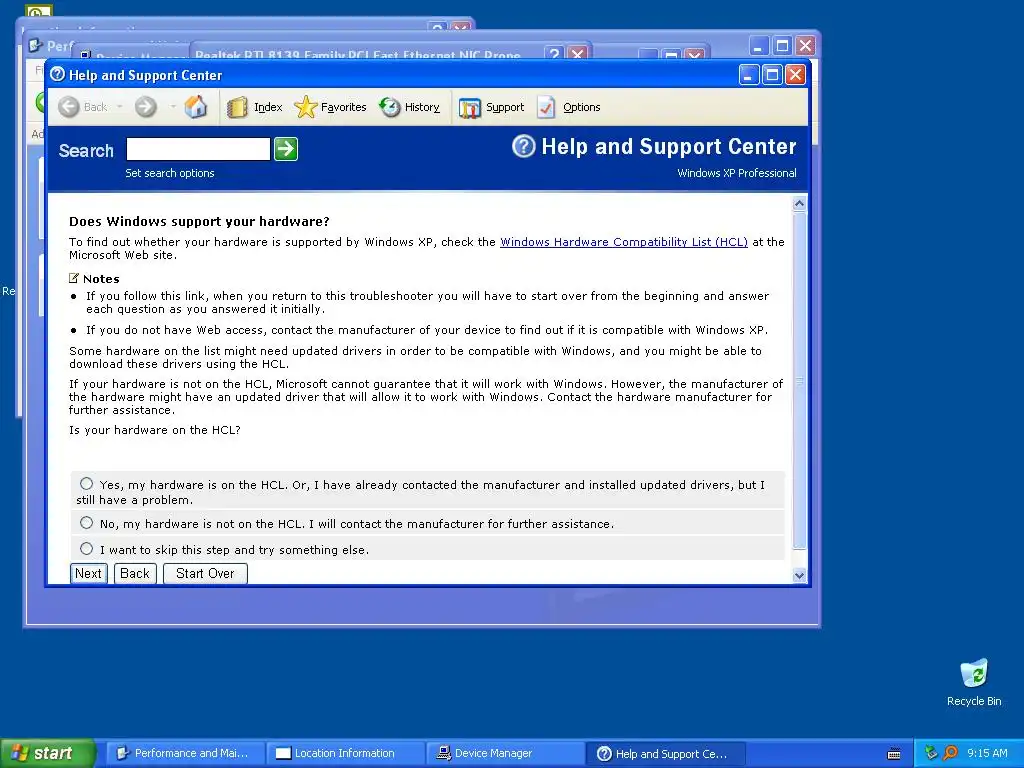Switch to Location Information taskbar button

coord(345,754)
